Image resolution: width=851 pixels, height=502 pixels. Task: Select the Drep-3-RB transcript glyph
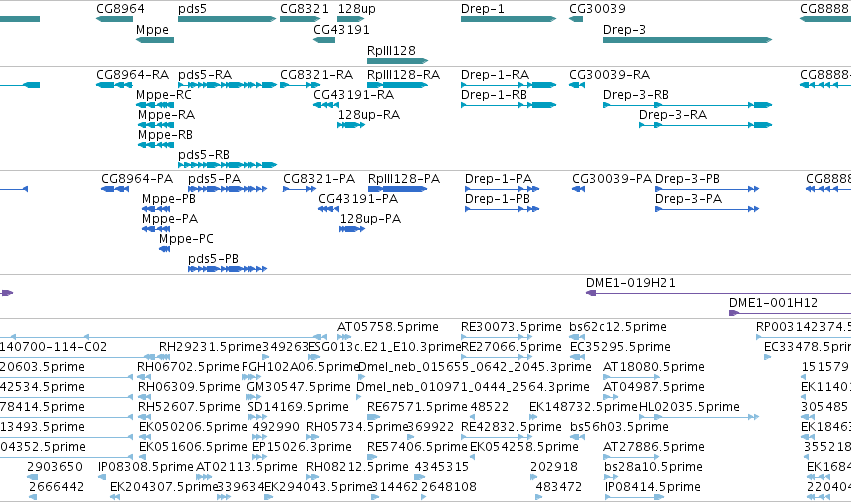pyautogui.click(x=688, y=105)
